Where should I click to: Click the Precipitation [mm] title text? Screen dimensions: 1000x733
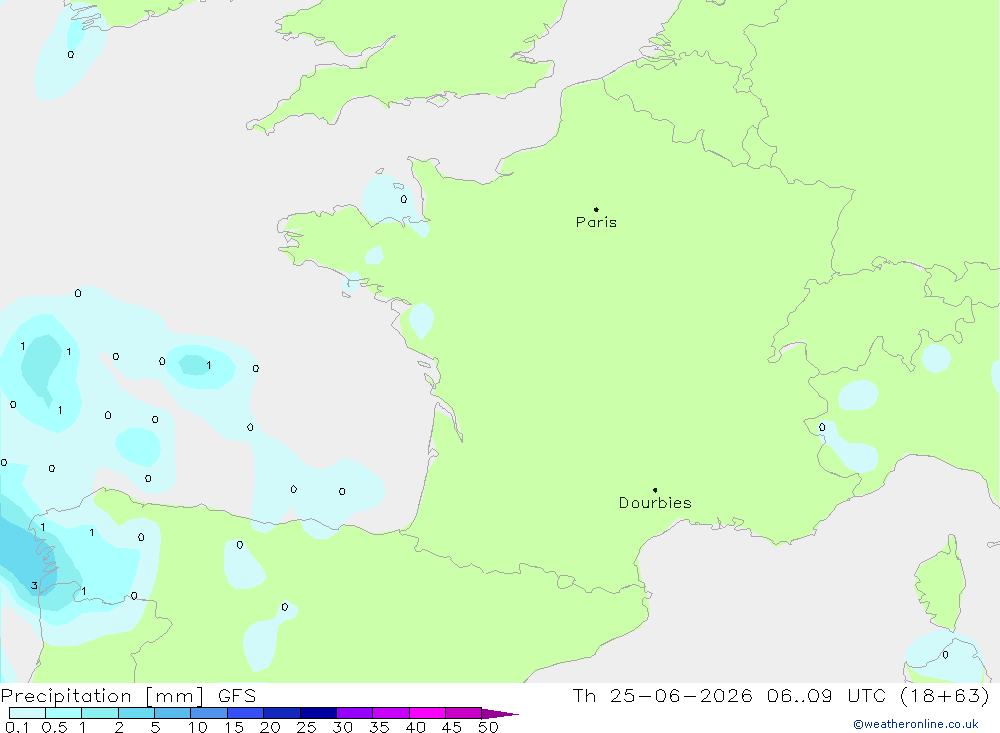point(102,696)
